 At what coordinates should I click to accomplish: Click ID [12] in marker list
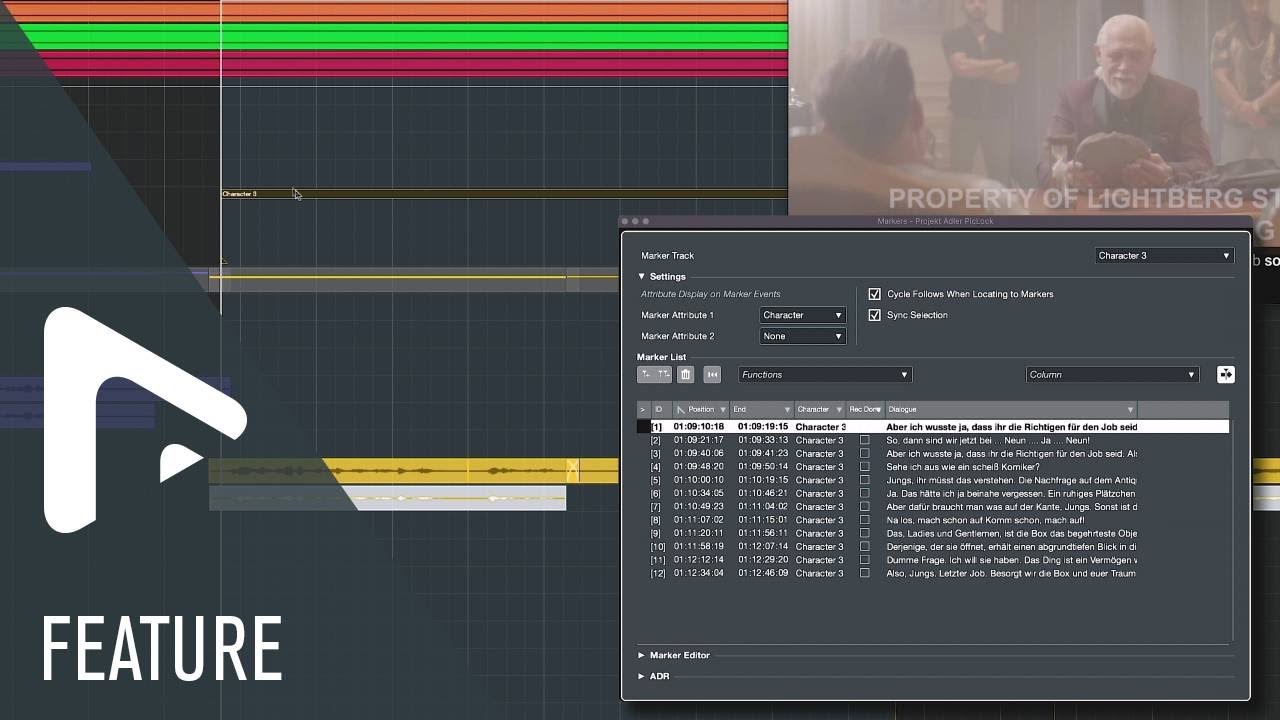(x=657, y=573)
